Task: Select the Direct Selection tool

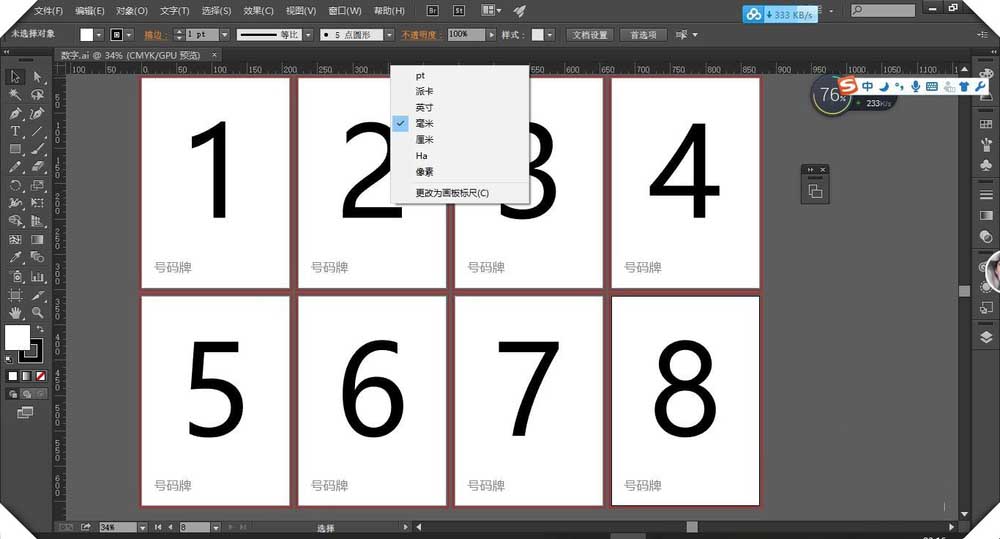Action: pos(37,77)
